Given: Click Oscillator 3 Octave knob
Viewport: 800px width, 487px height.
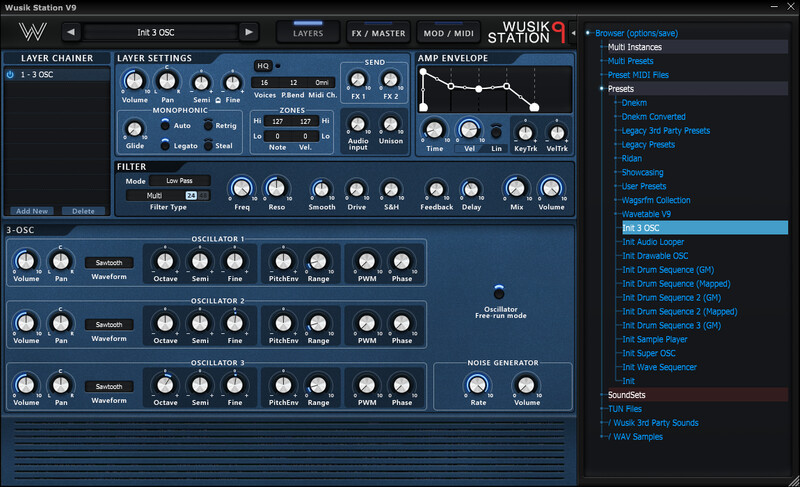Looking at the screenshot, I should click(165, 385).
